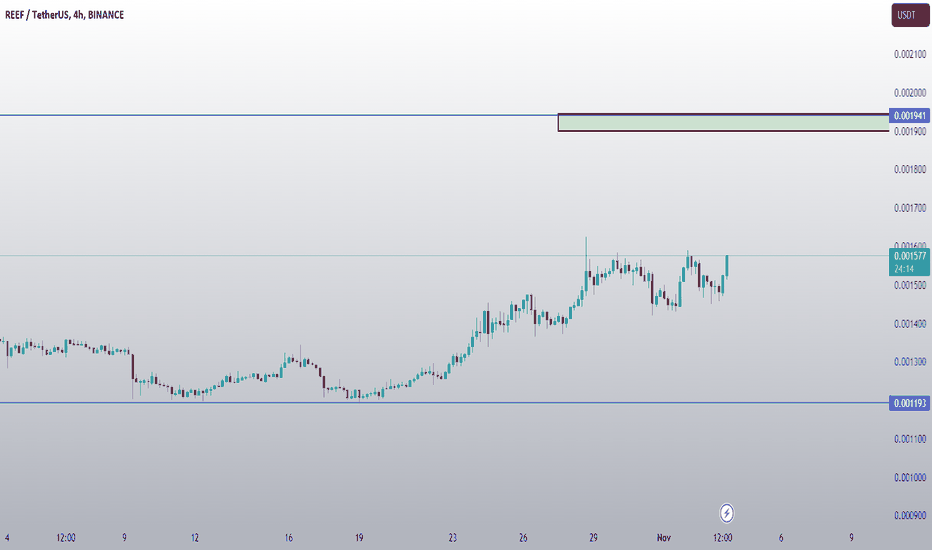
Task: Click the 0.002000 price axis label
Action: [910, 93]
